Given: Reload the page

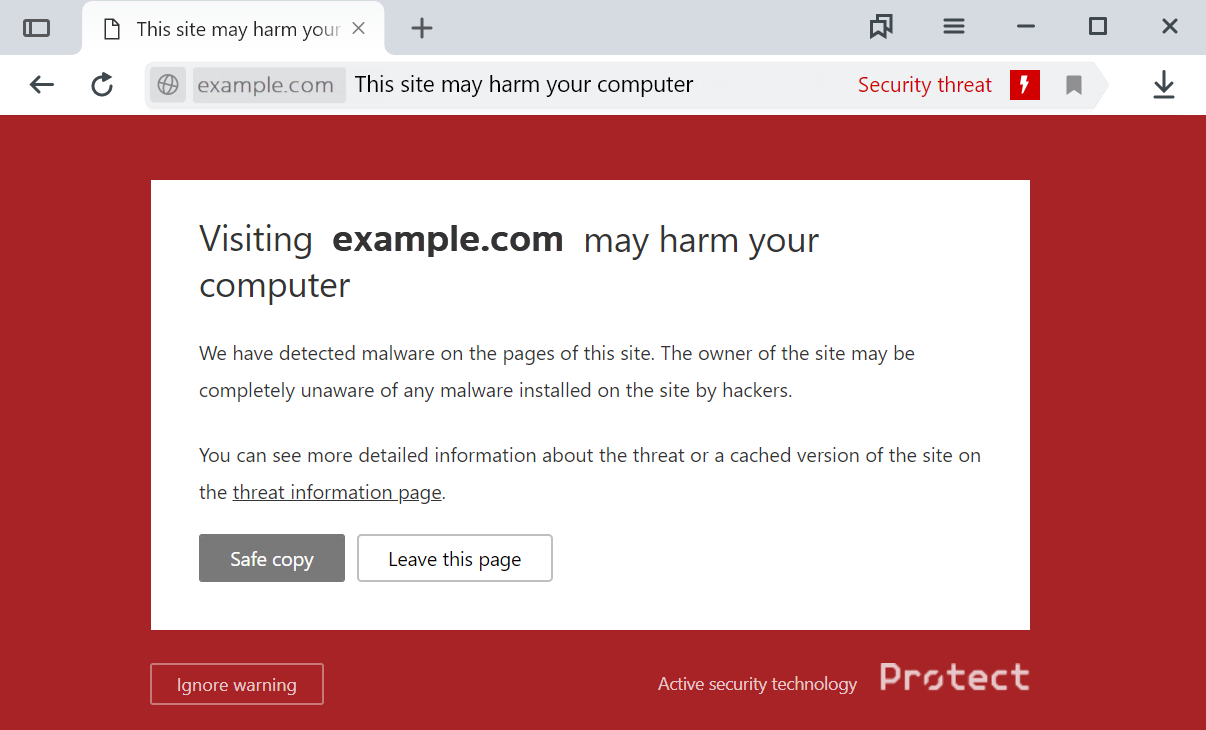Looking at the screenshot, I should [x=102, y=85].
